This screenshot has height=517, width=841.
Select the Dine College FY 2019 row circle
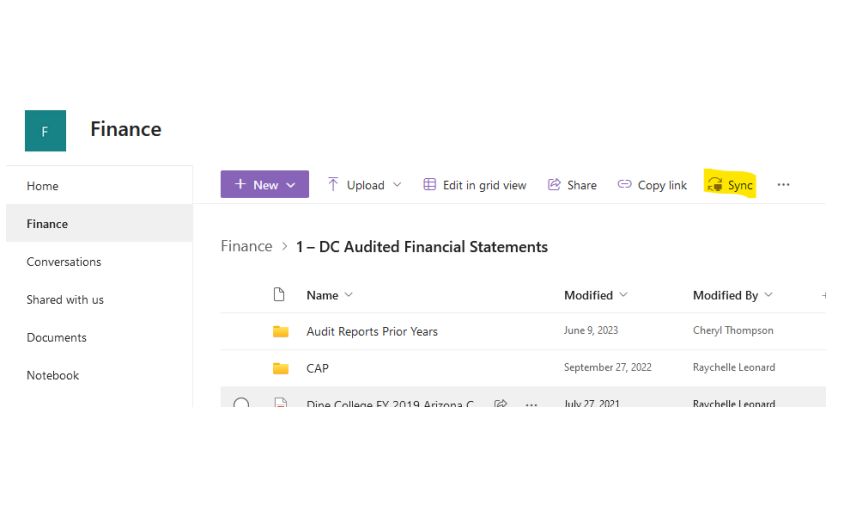[x=241, y=404]
